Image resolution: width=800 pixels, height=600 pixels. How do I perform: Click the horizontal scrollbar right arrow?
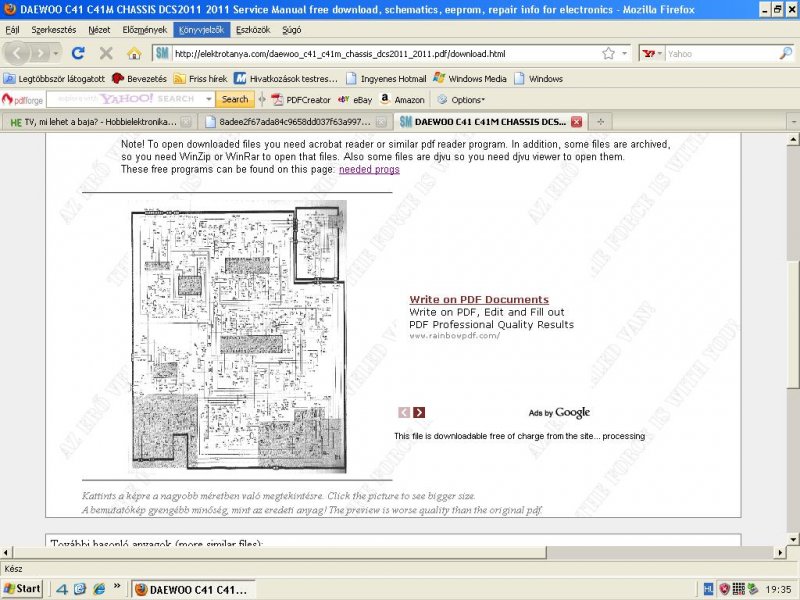pyautogui.click(x=780, y=552)
